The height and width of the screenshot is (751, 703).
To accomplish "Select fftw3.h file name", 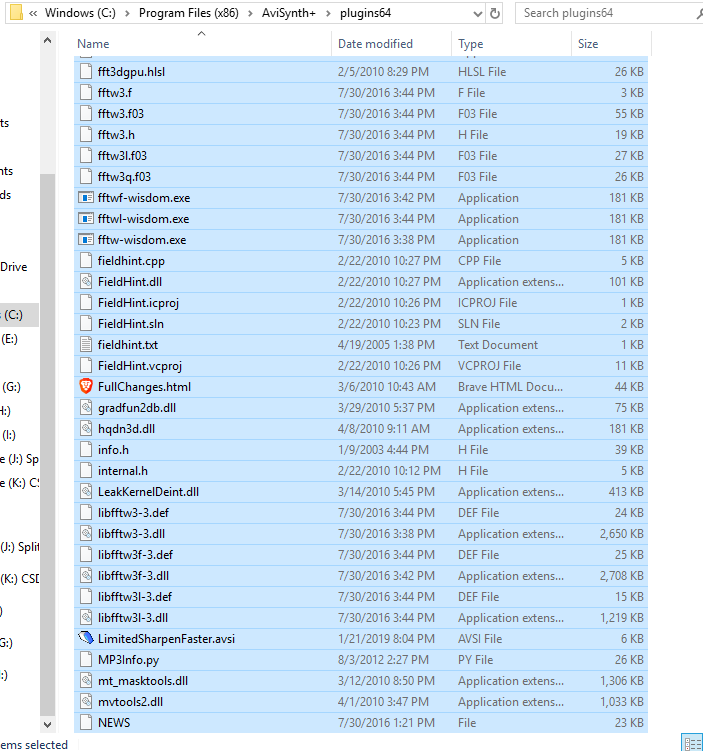I will point(116,135).
